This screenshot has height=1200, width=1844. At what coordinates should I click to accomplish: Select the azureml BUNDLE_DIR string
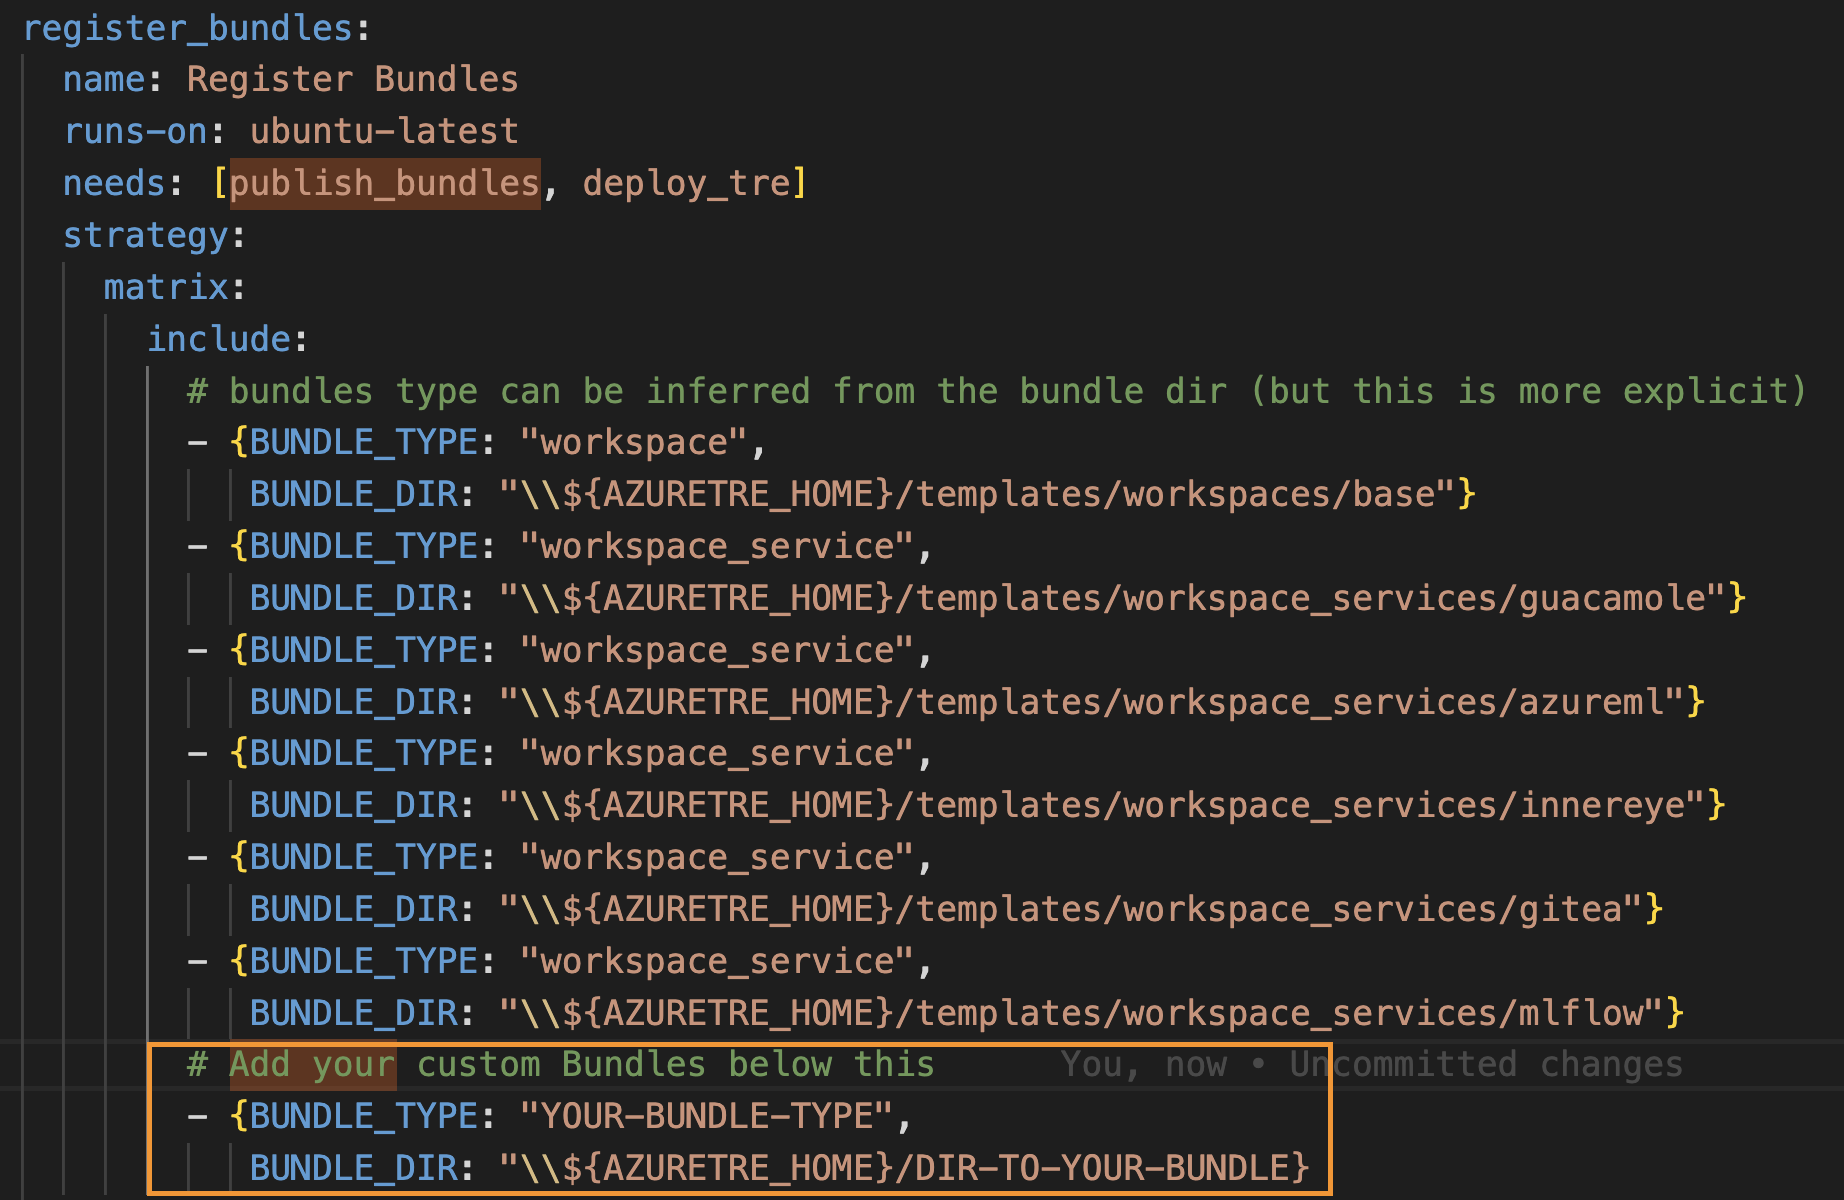tap(1100, 700)
